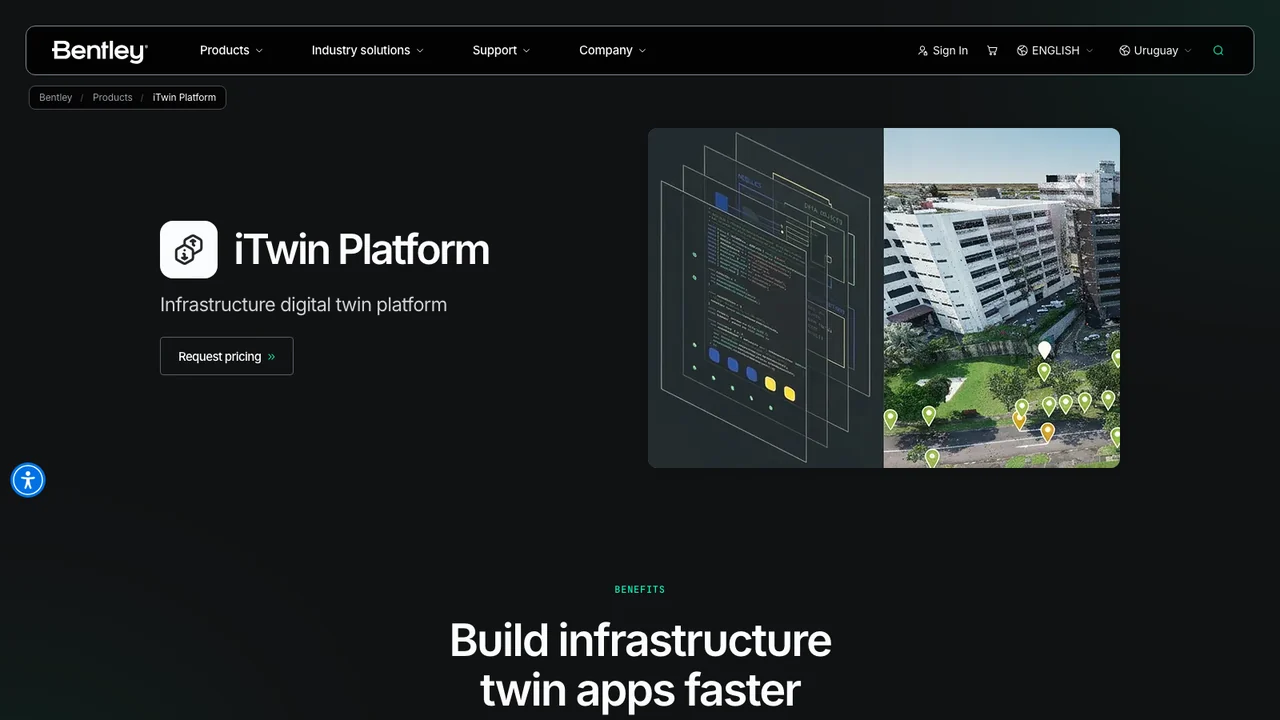Click the globe icon next to ENGLISH
Viewport: 1280px width, 720px height.
tap(1022, 50)
